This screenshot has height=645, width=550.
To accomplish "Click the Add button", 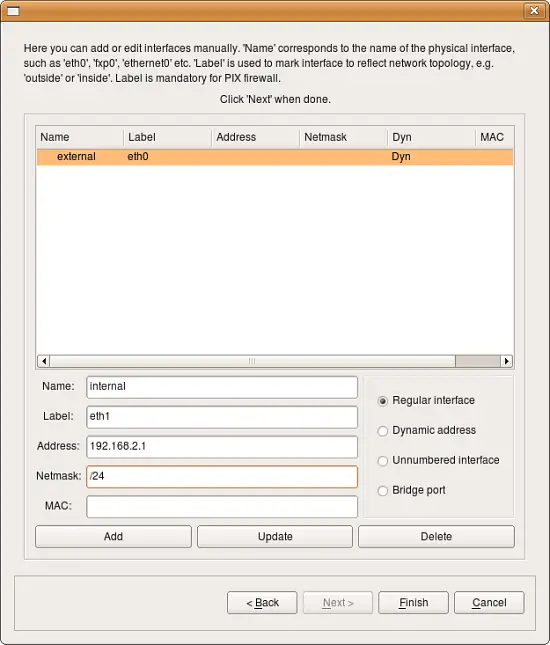I will pyautogui.click(x=114, y=536).
